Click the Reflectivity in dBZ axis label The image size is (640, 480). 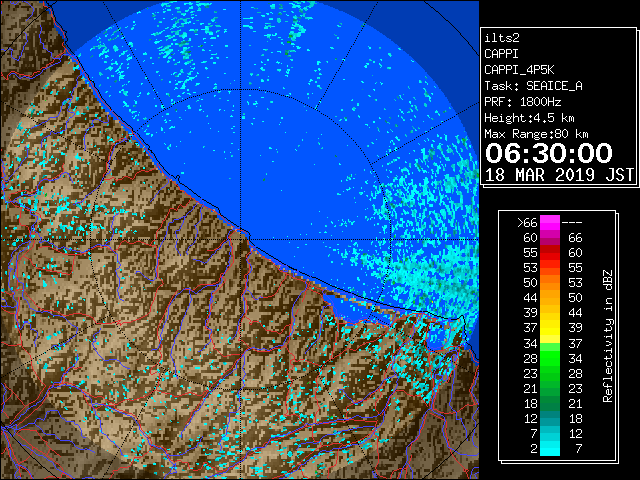click(608, 336)
